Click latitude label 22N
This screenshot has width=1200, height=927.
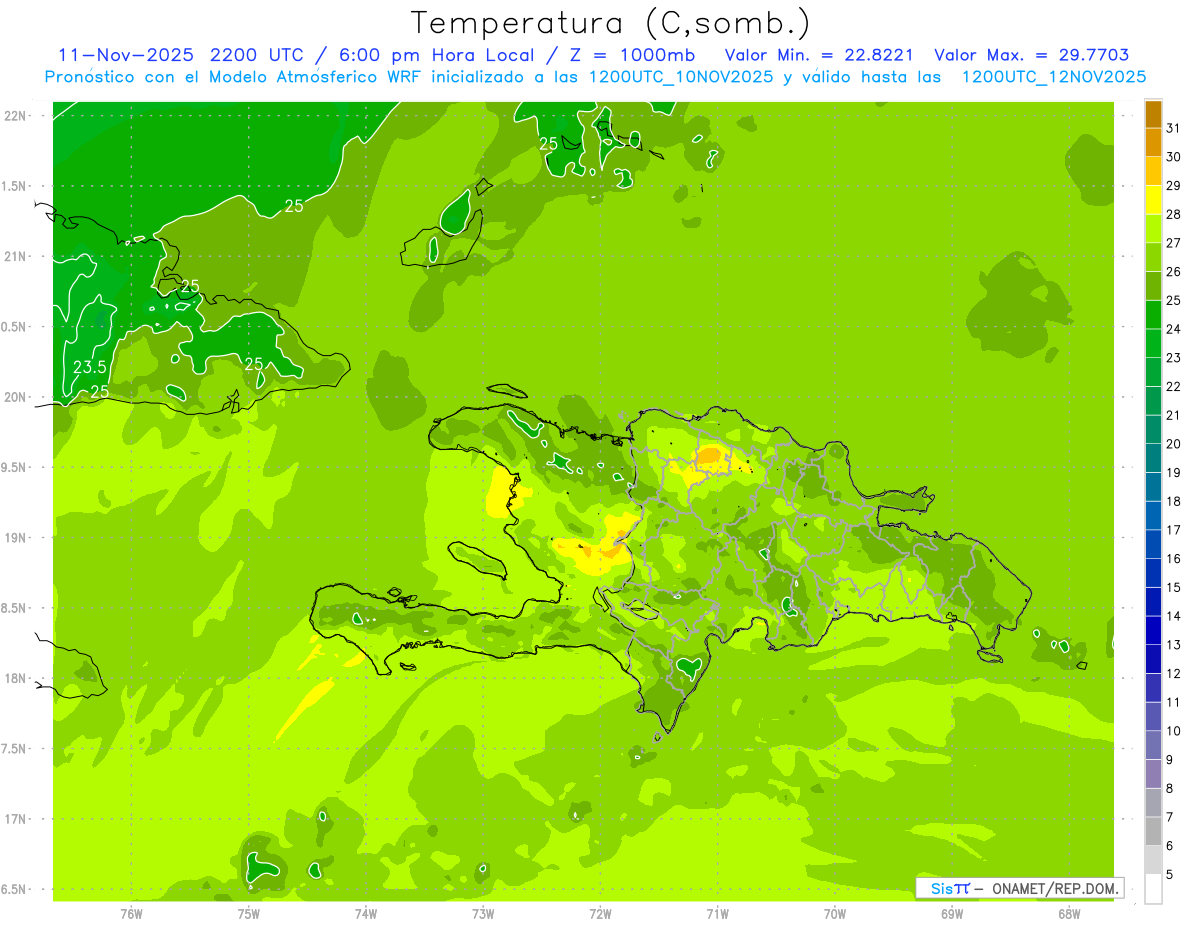(15, 116)
